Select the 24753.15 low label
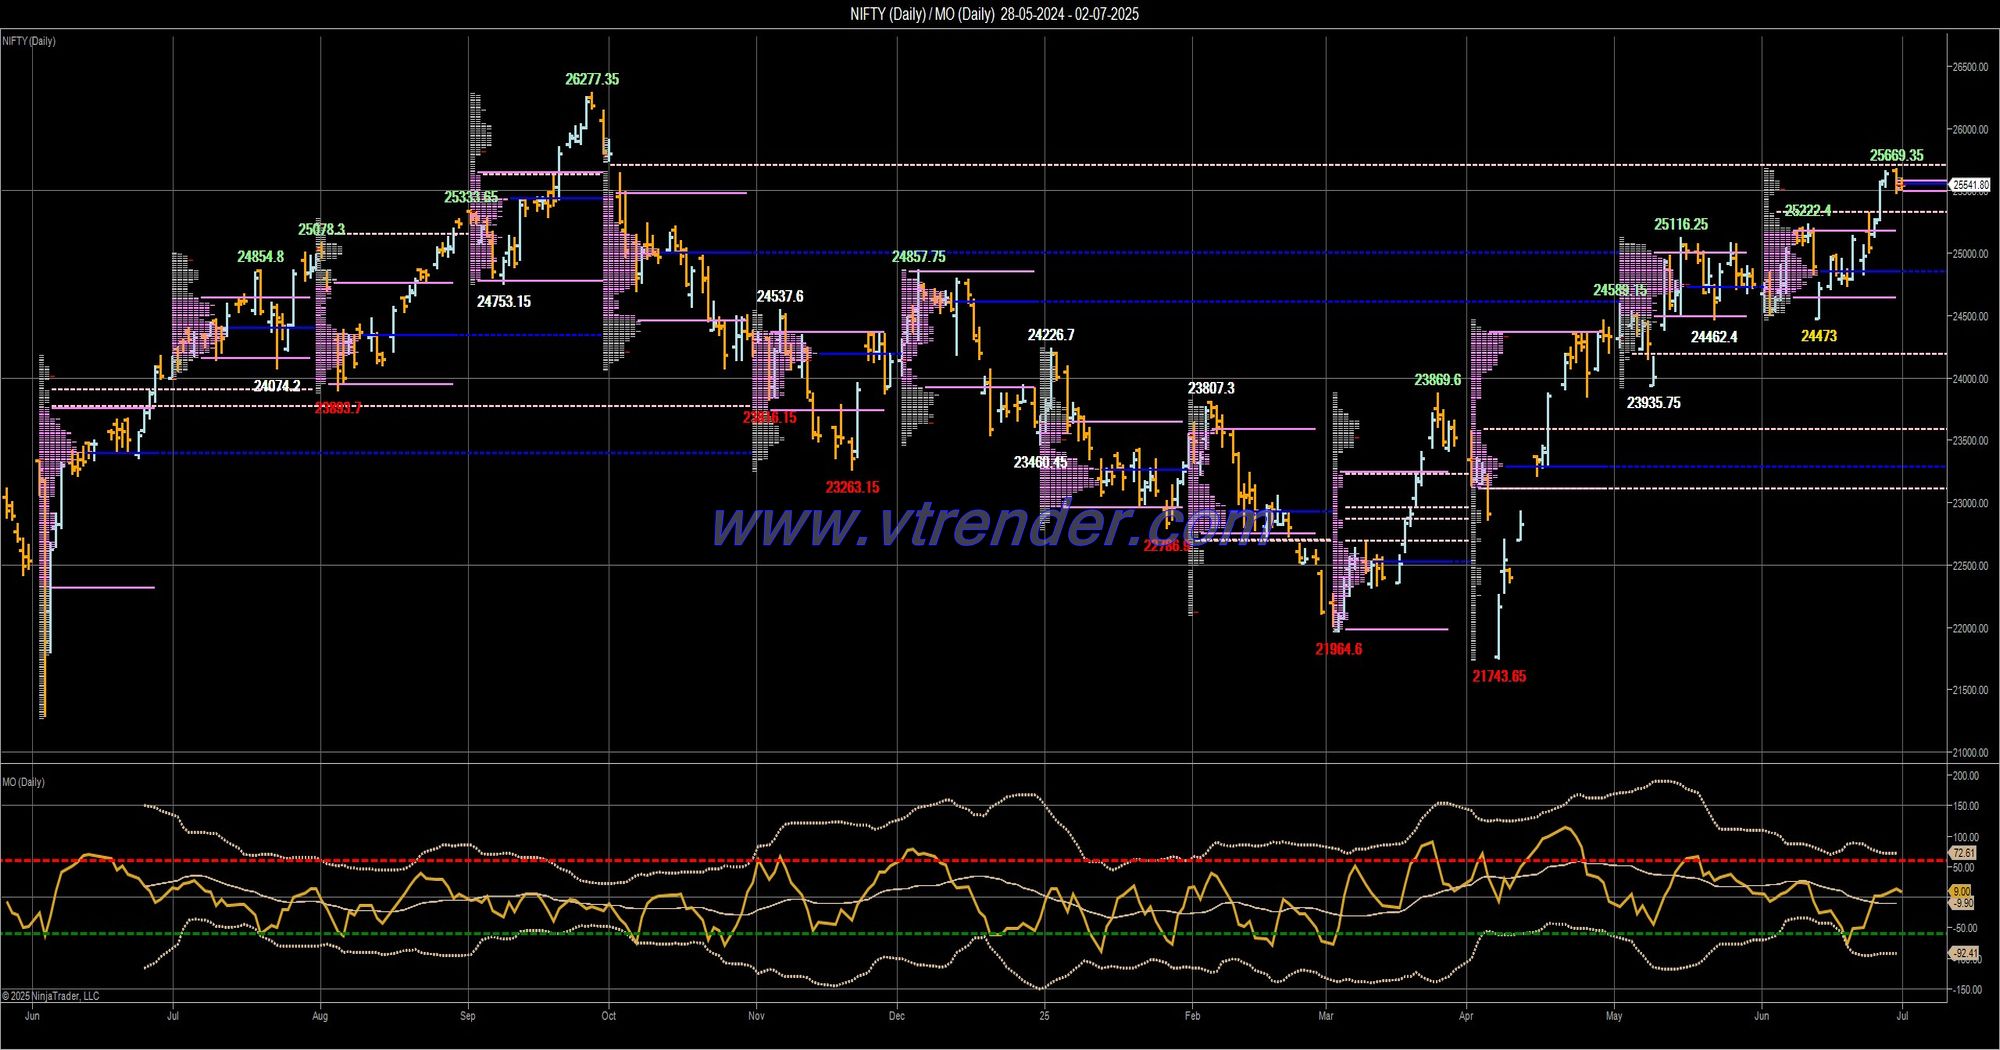Viewport: 2000px width, 1050px height. (x=504, y=302)
